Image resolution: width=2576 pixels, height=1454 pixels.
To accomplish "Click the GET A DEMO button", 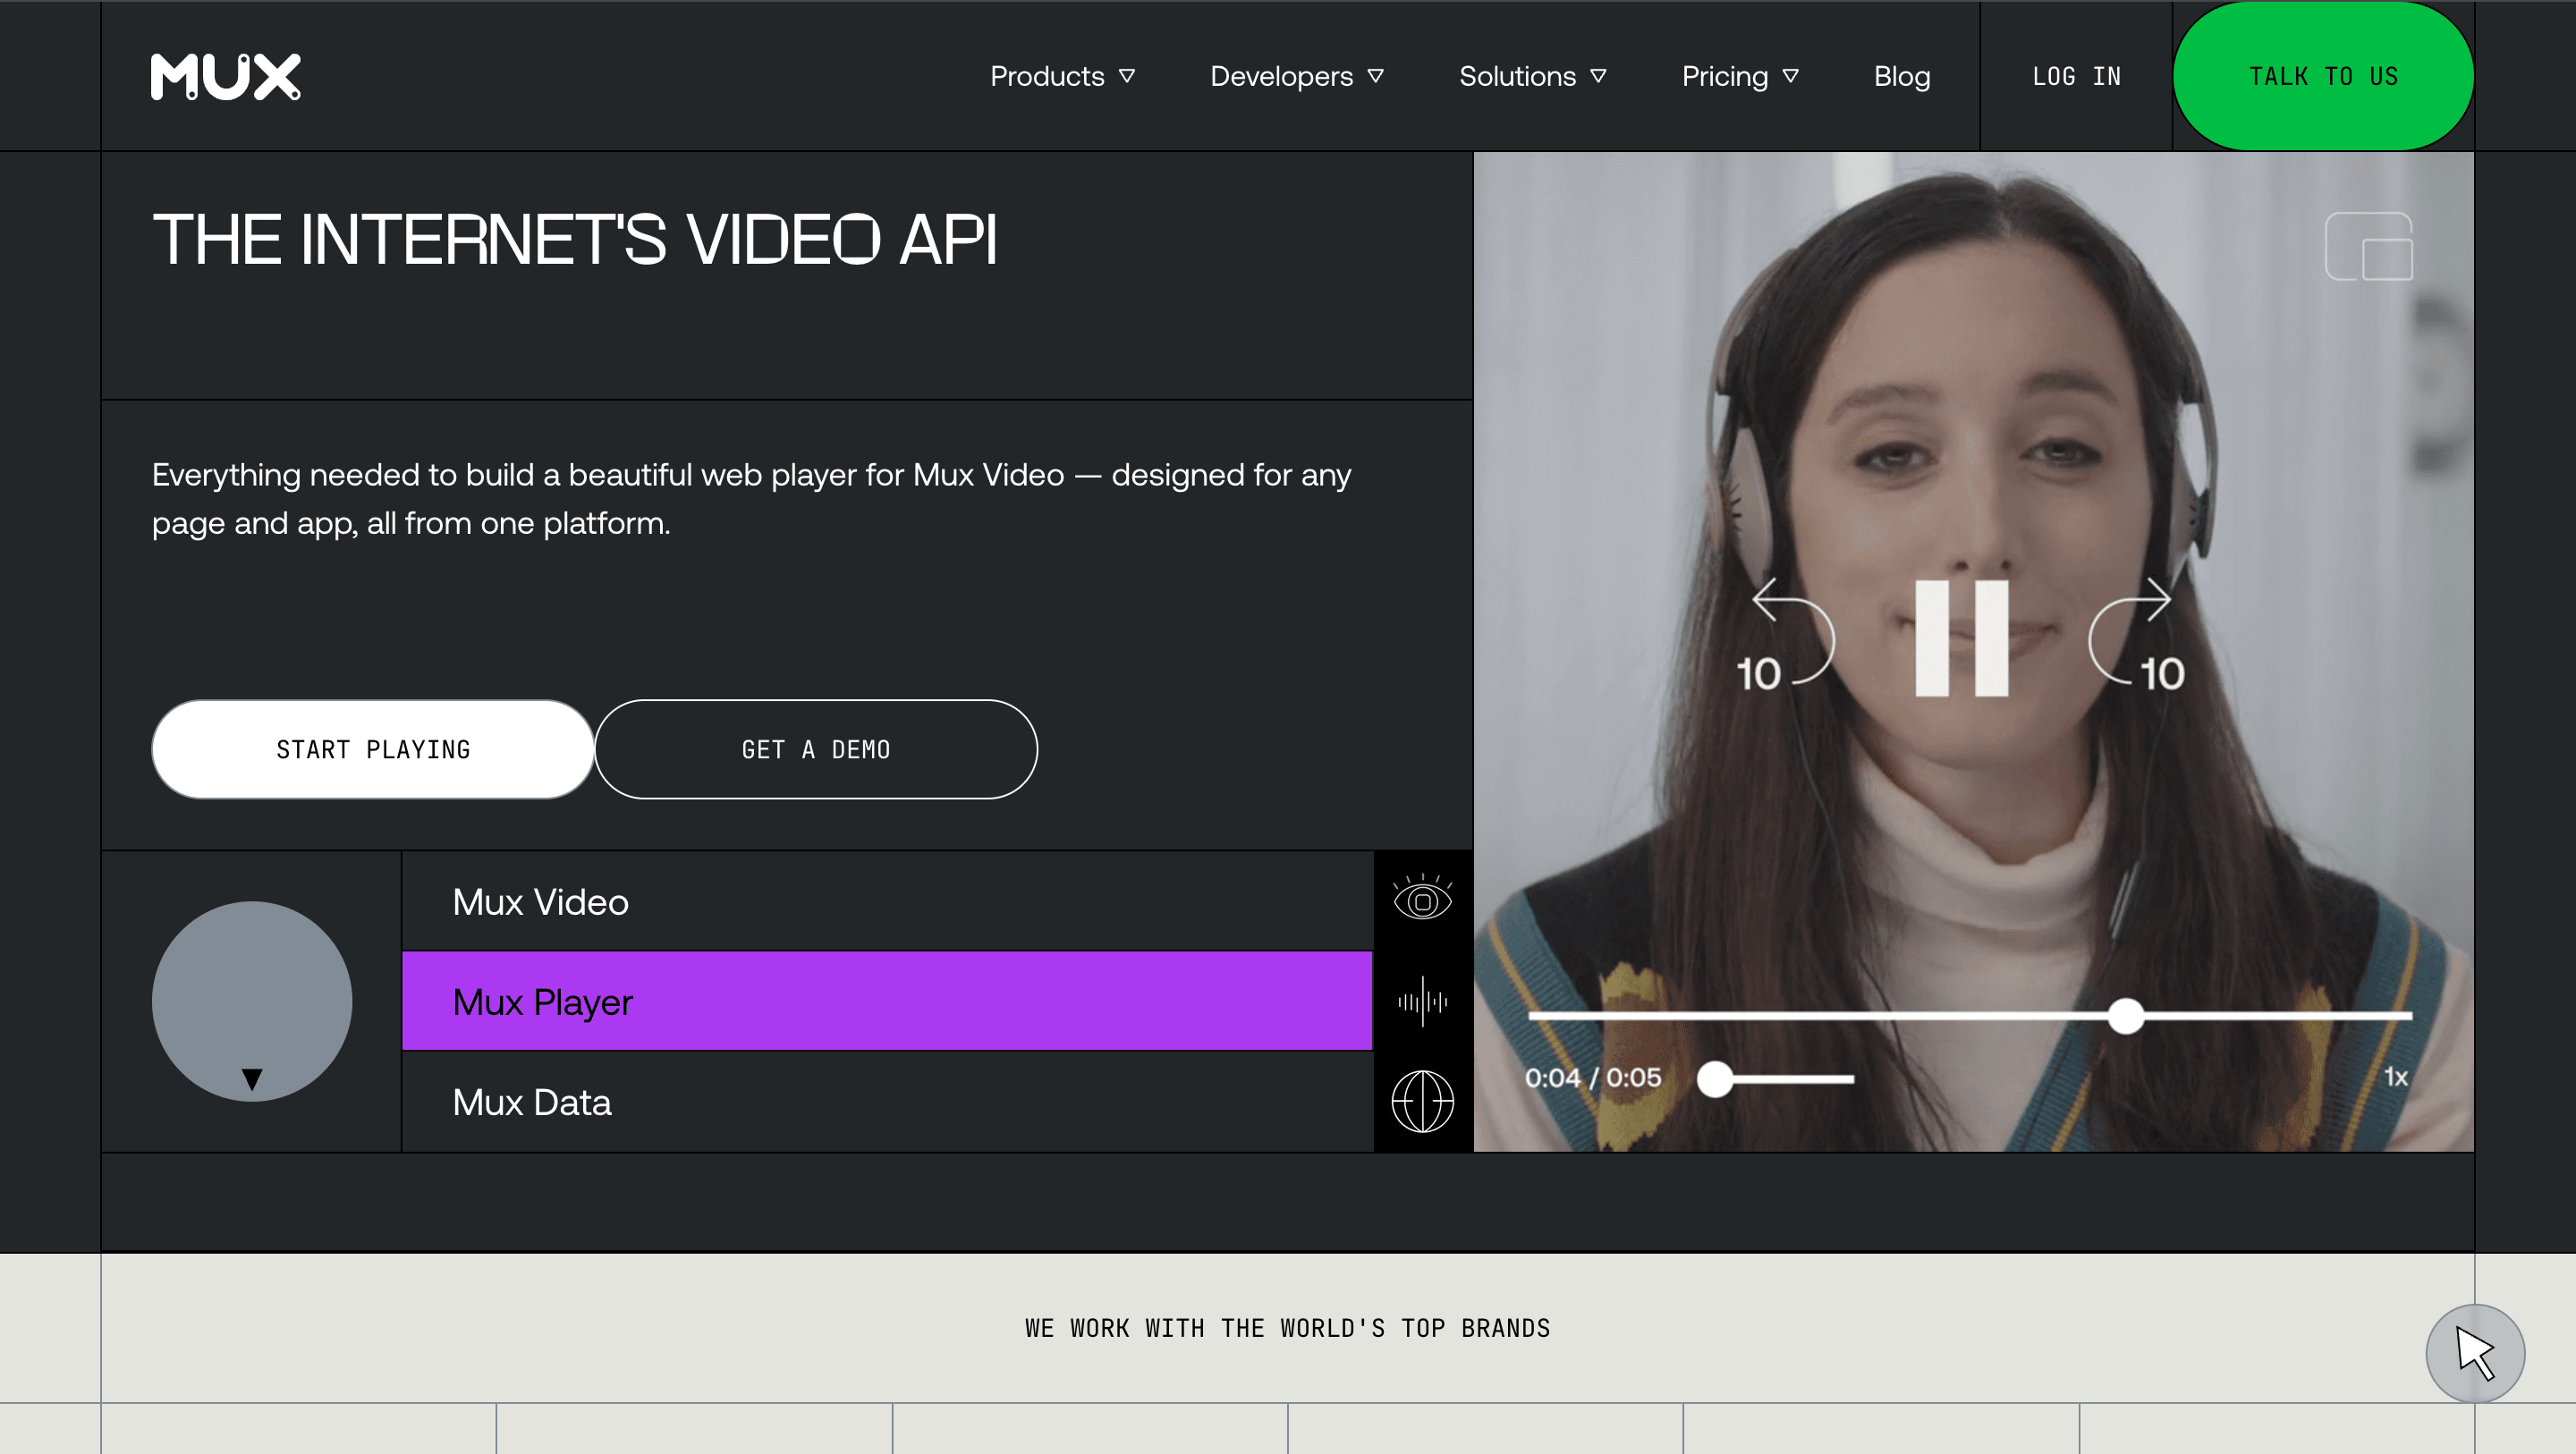I will [x=816, y=749].
